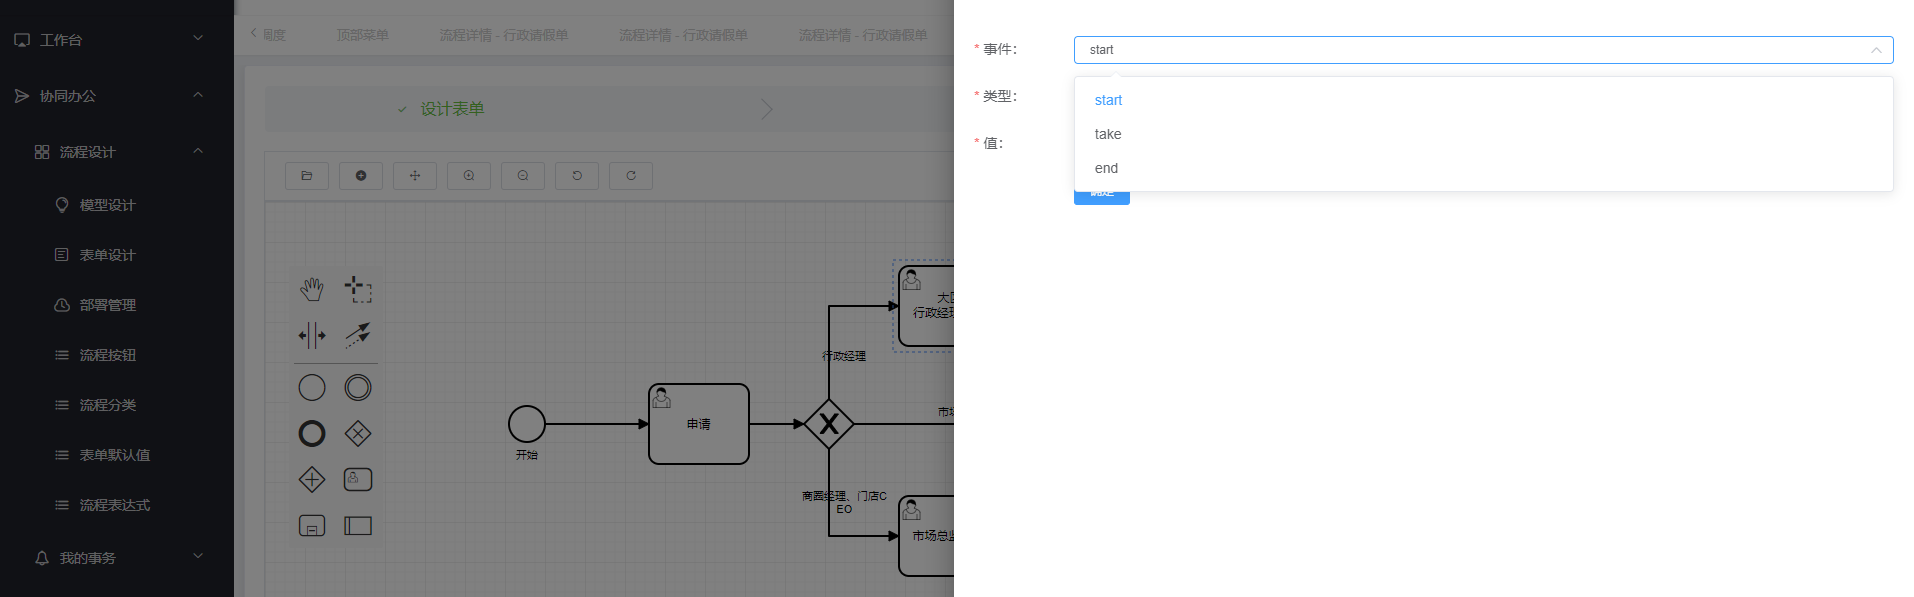Pick the user task in palette
This screenshot has width=1914, height=597.
358,480
